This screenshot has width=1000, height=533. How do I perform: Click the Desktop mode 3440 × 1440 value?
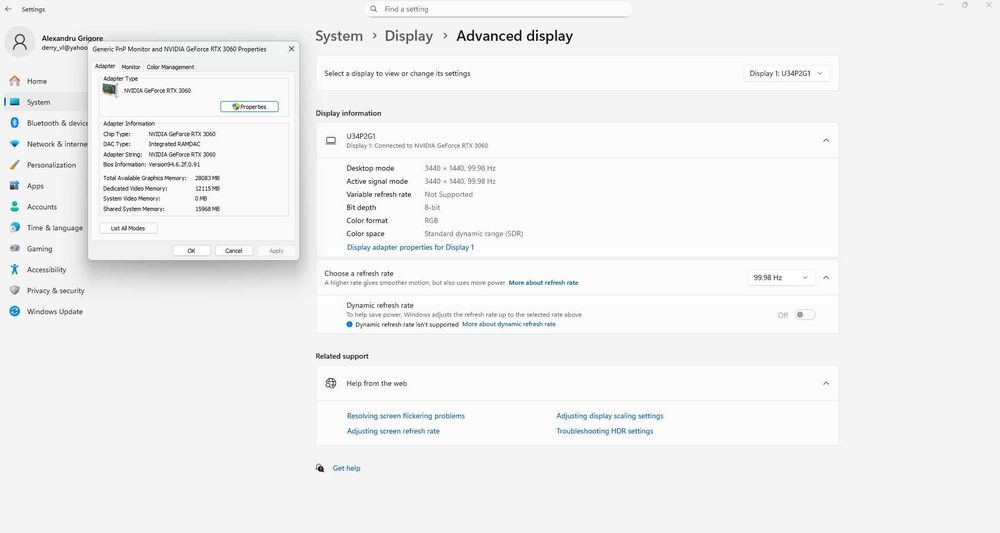460,168
